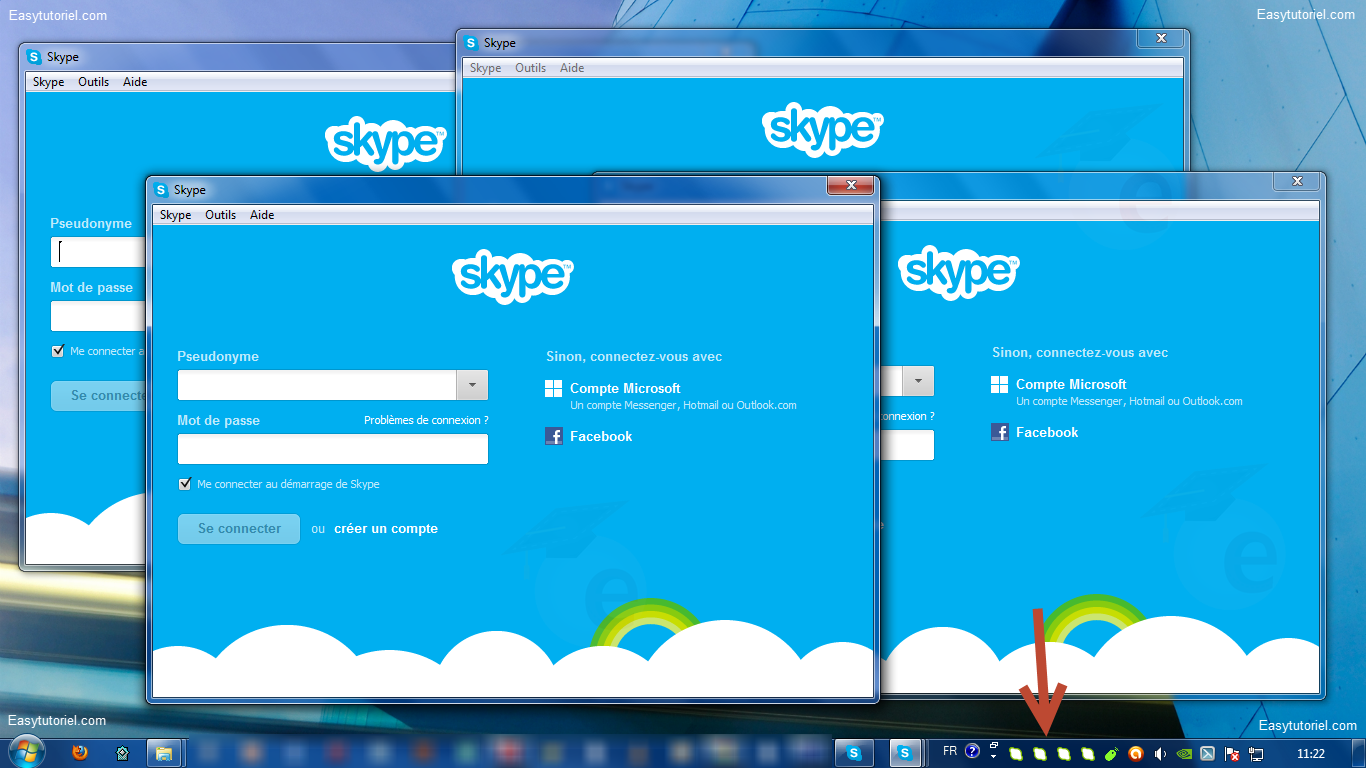Open the clock showing 11:22
Image resolution: width=1366 pixels, height=768 pixels.
pos(1311,753)
